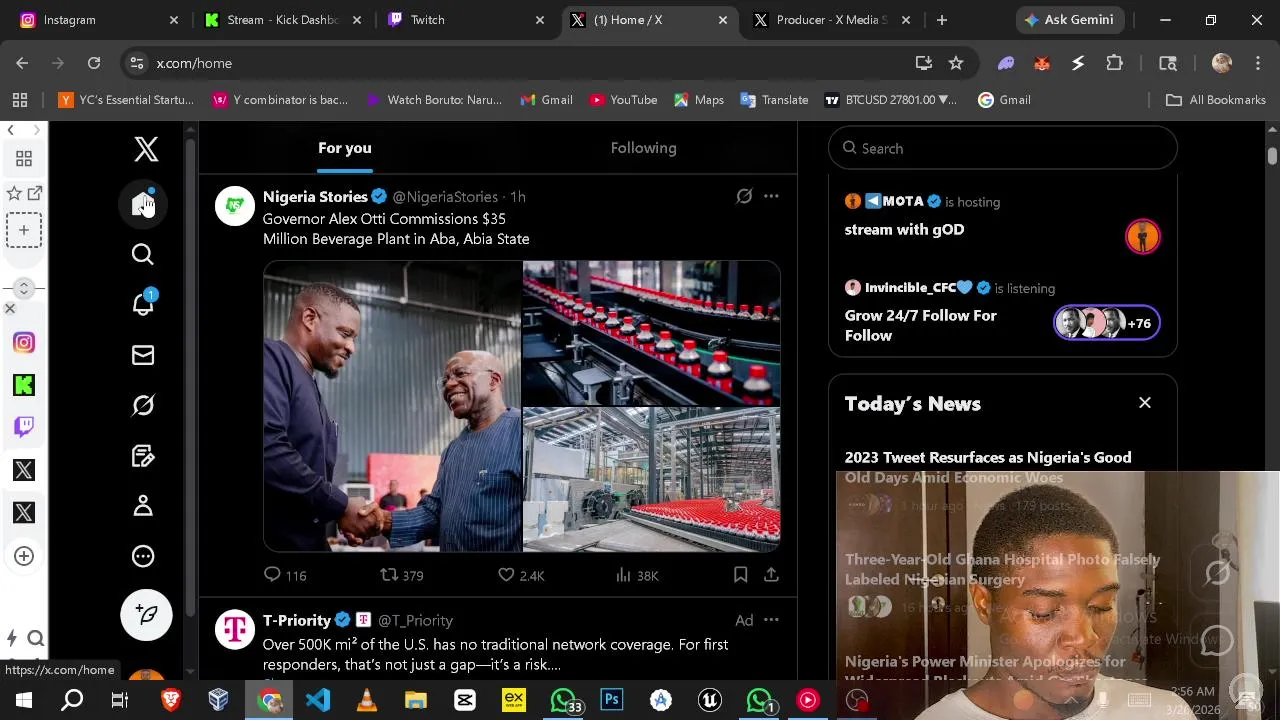1280x720 pixels.
Task: Like the Nigeria Stories post
Action: click(521, 575)
